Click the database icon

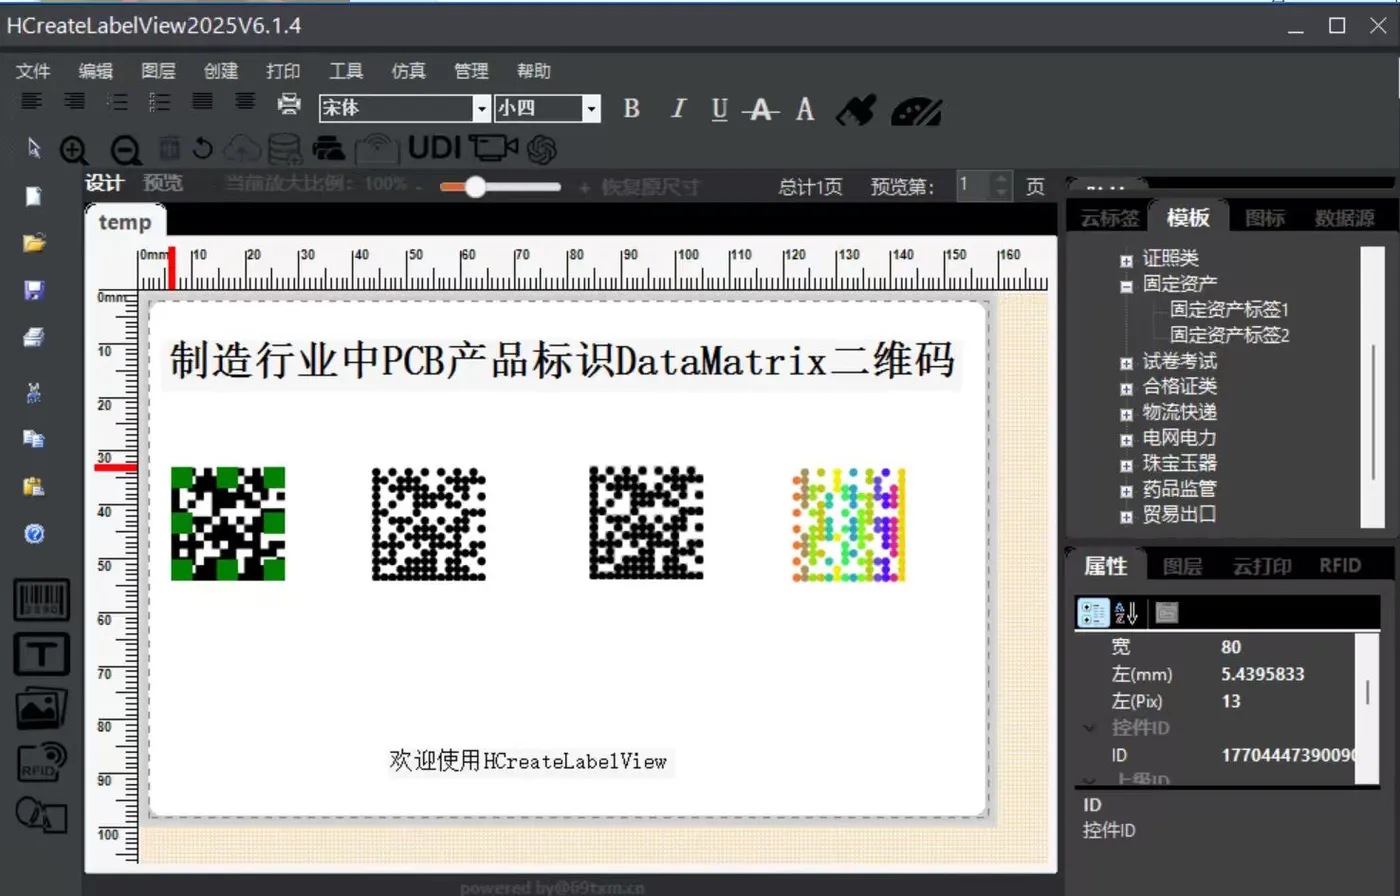pyautogui.click(x=284, y=149)
